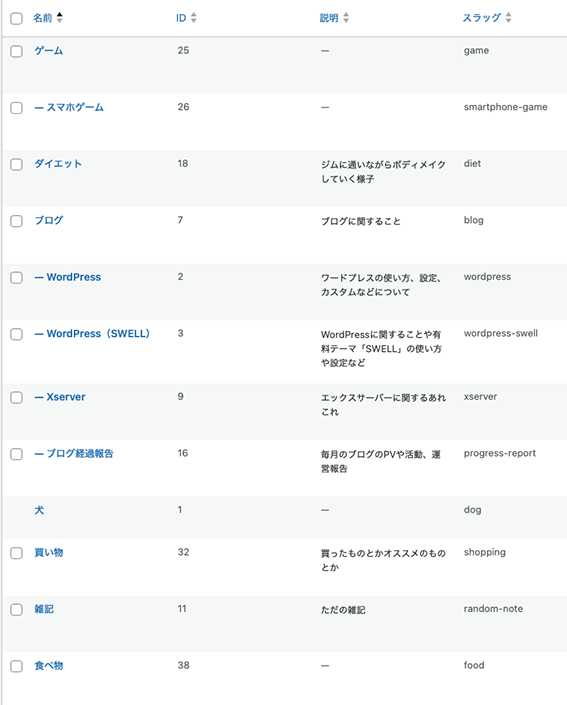Check the Xserver row checkbox
This screenshot has width=567, height=705.
pos(17,397)
